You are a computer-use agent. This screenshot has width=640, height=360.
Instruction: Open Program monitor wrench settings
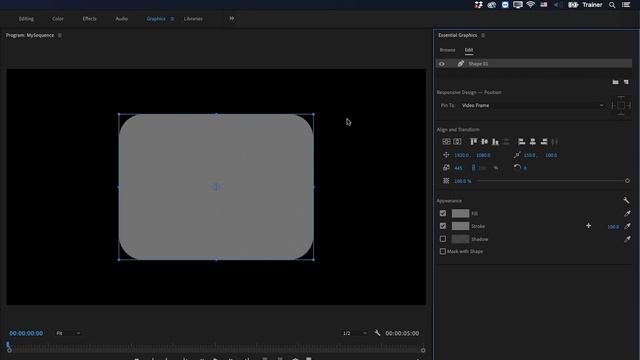(x=377, y=333)
